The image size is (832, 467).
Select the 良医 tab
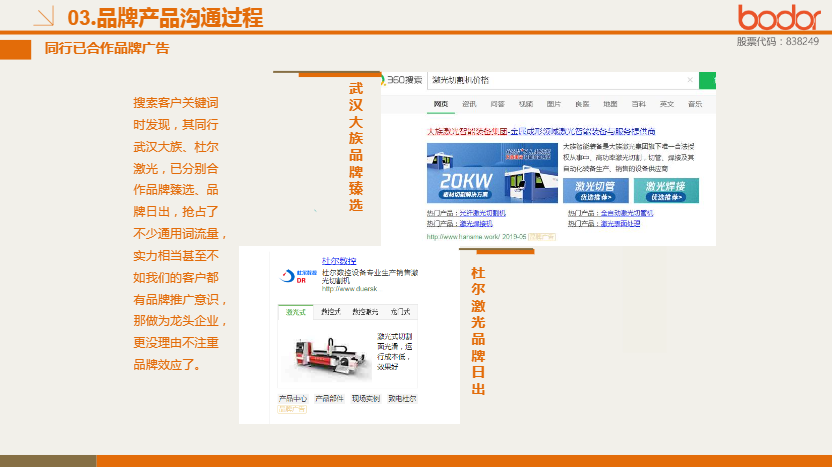(582, 104)
